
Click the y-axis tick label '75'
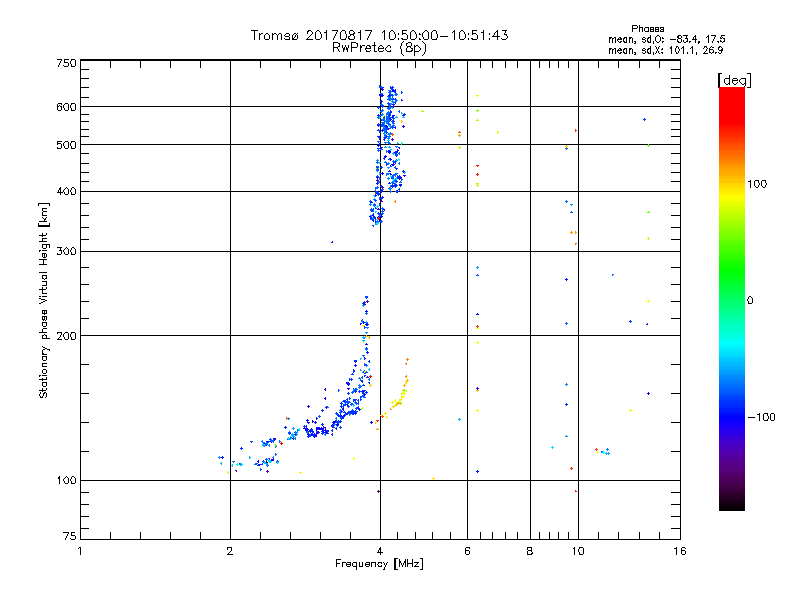[70, 536]
